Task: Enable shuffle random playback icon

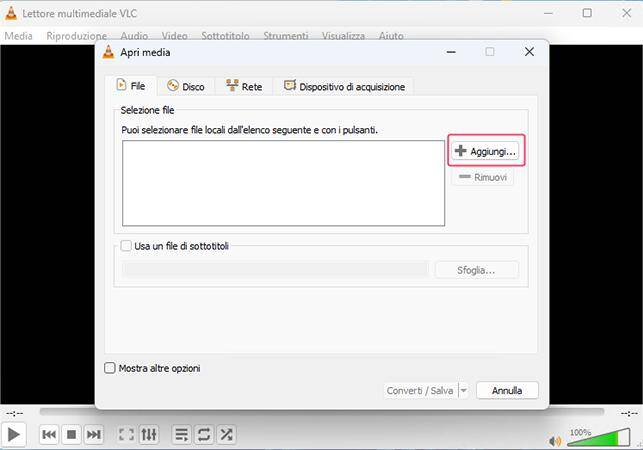Action: 226,434
